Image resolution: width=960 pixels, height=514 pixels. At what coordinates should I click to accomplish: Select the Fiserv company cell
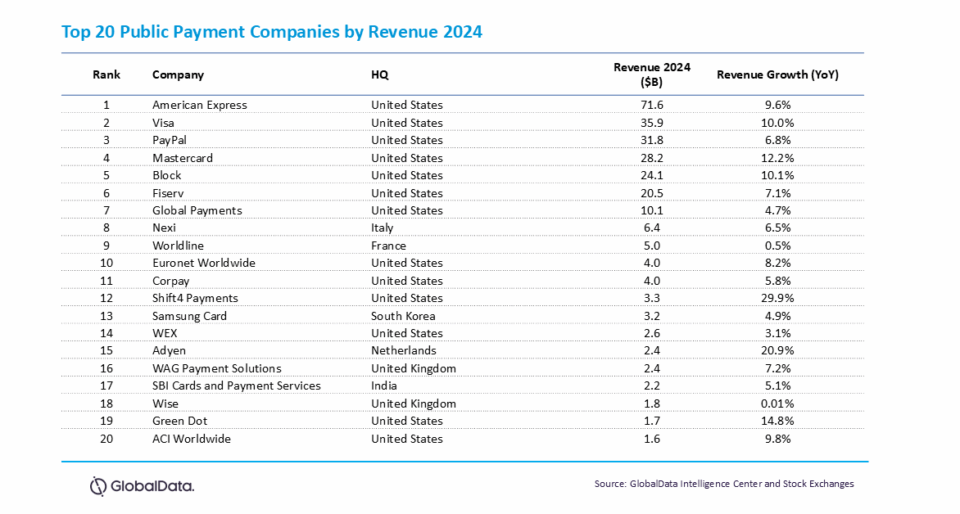click(x=168, y=193)
